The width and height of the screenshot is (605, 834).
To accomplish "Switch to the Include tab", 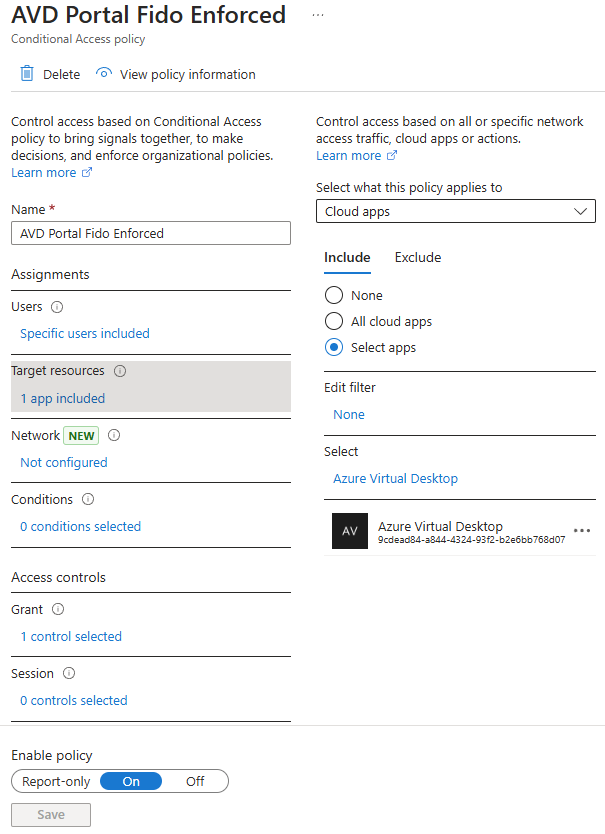I will 347,257.
